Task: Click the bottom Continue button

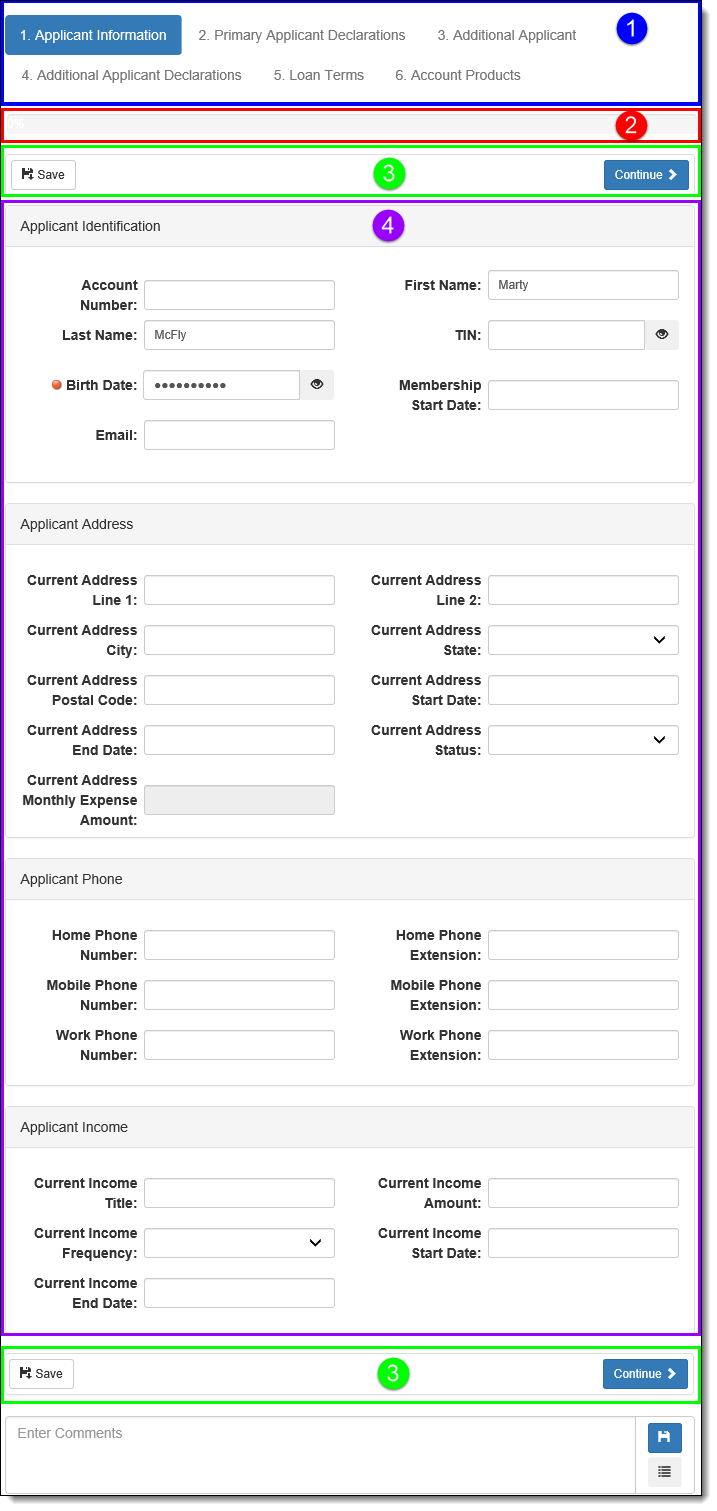Action: point(645,1374)
